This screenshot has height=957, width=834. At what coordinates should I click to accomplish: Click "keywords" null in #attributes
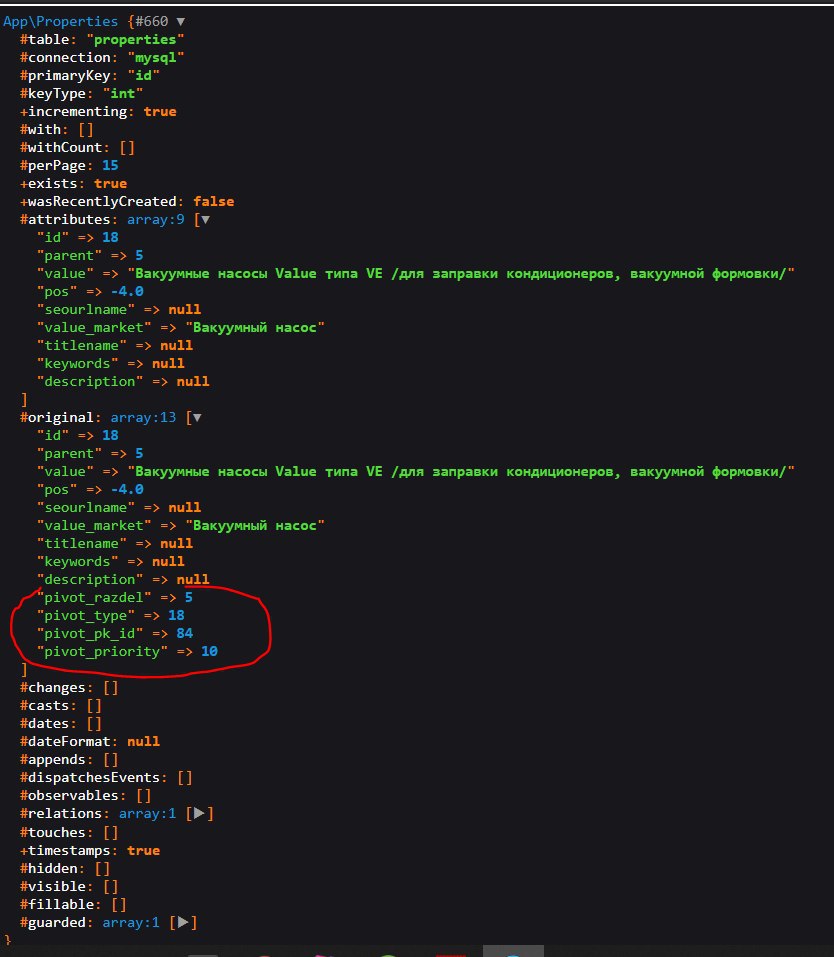click(x=168, y=364)
